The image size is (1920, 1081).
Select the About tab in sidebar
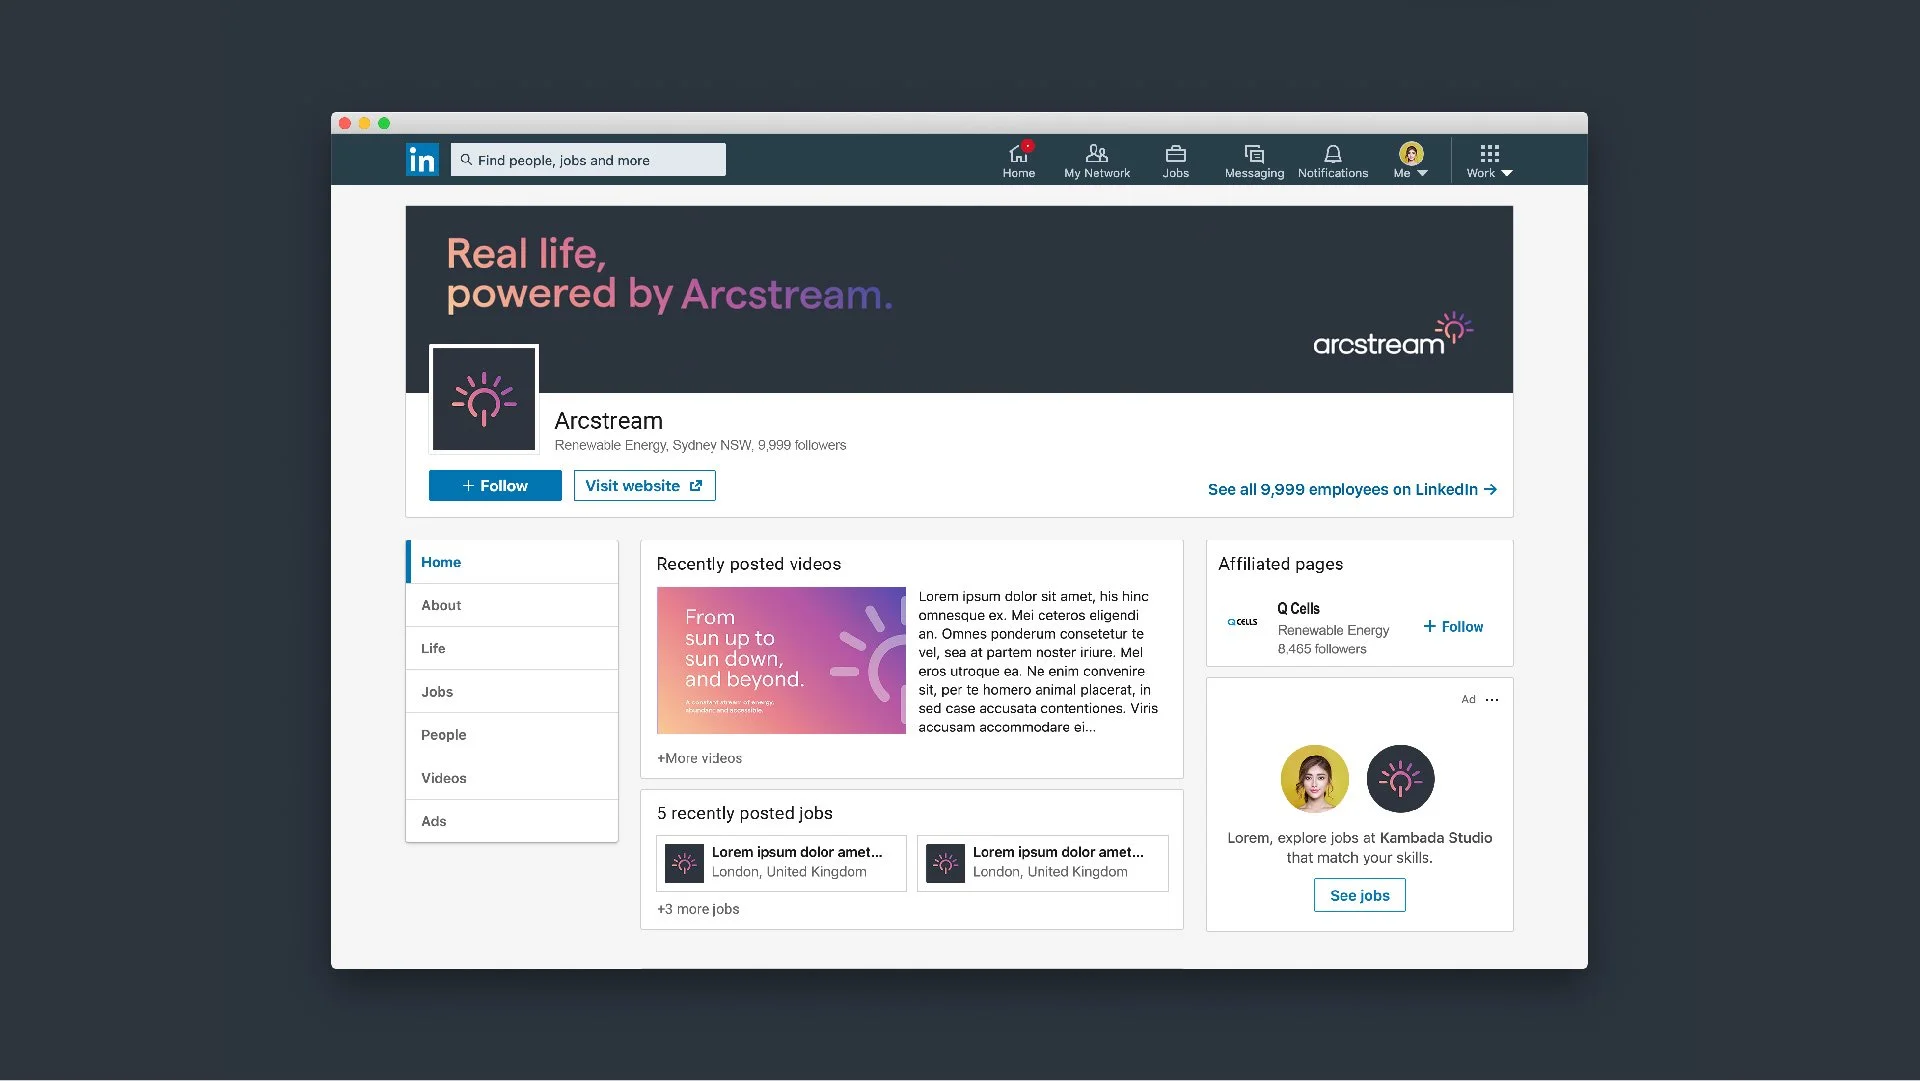point(441,606)
